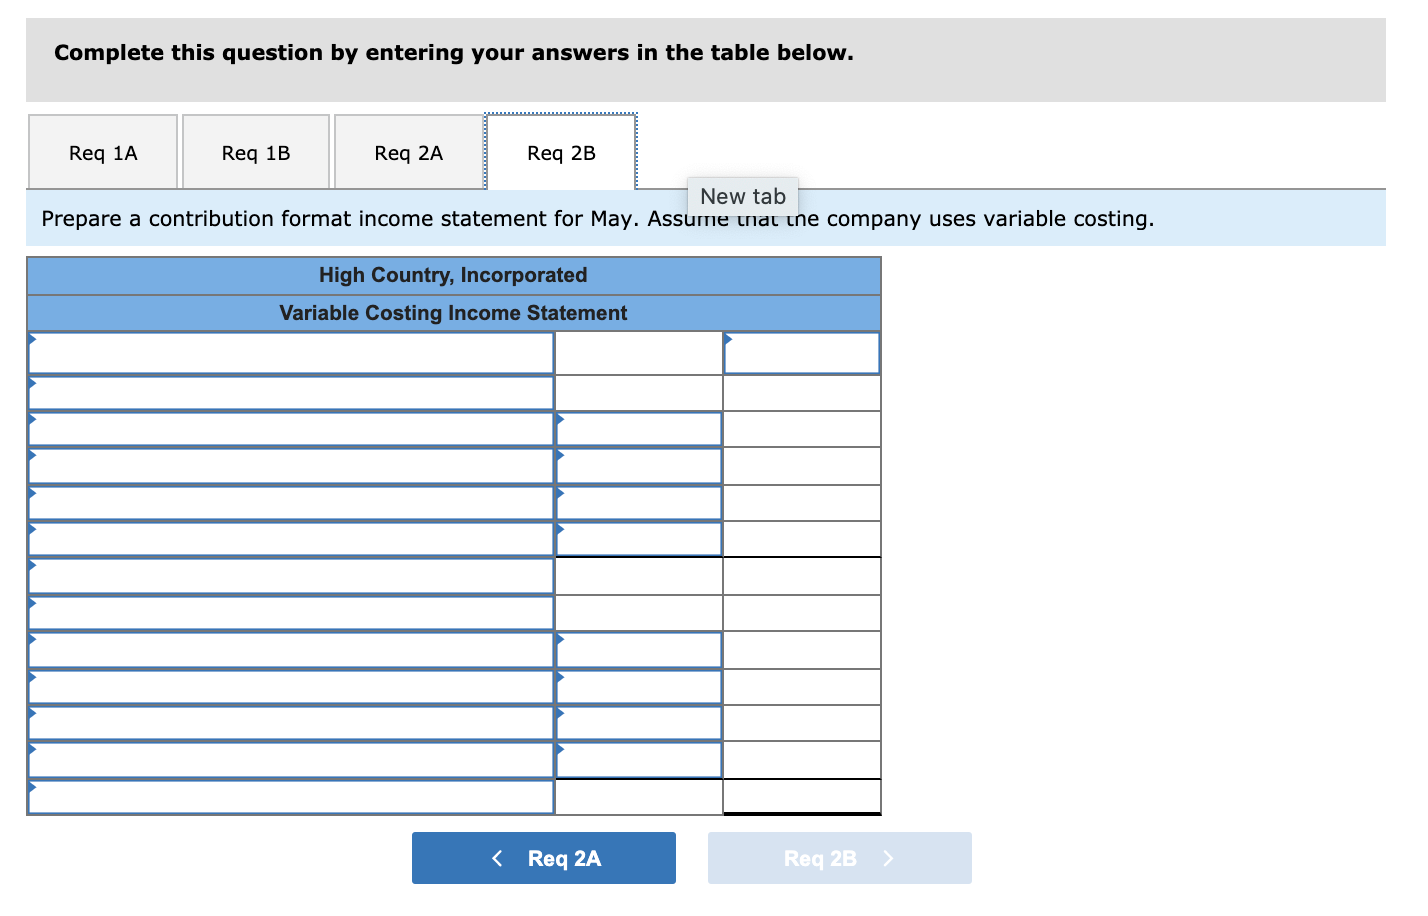
Task: Click the grayed-out Req 2B next button
Action: (x=839, y=857)
